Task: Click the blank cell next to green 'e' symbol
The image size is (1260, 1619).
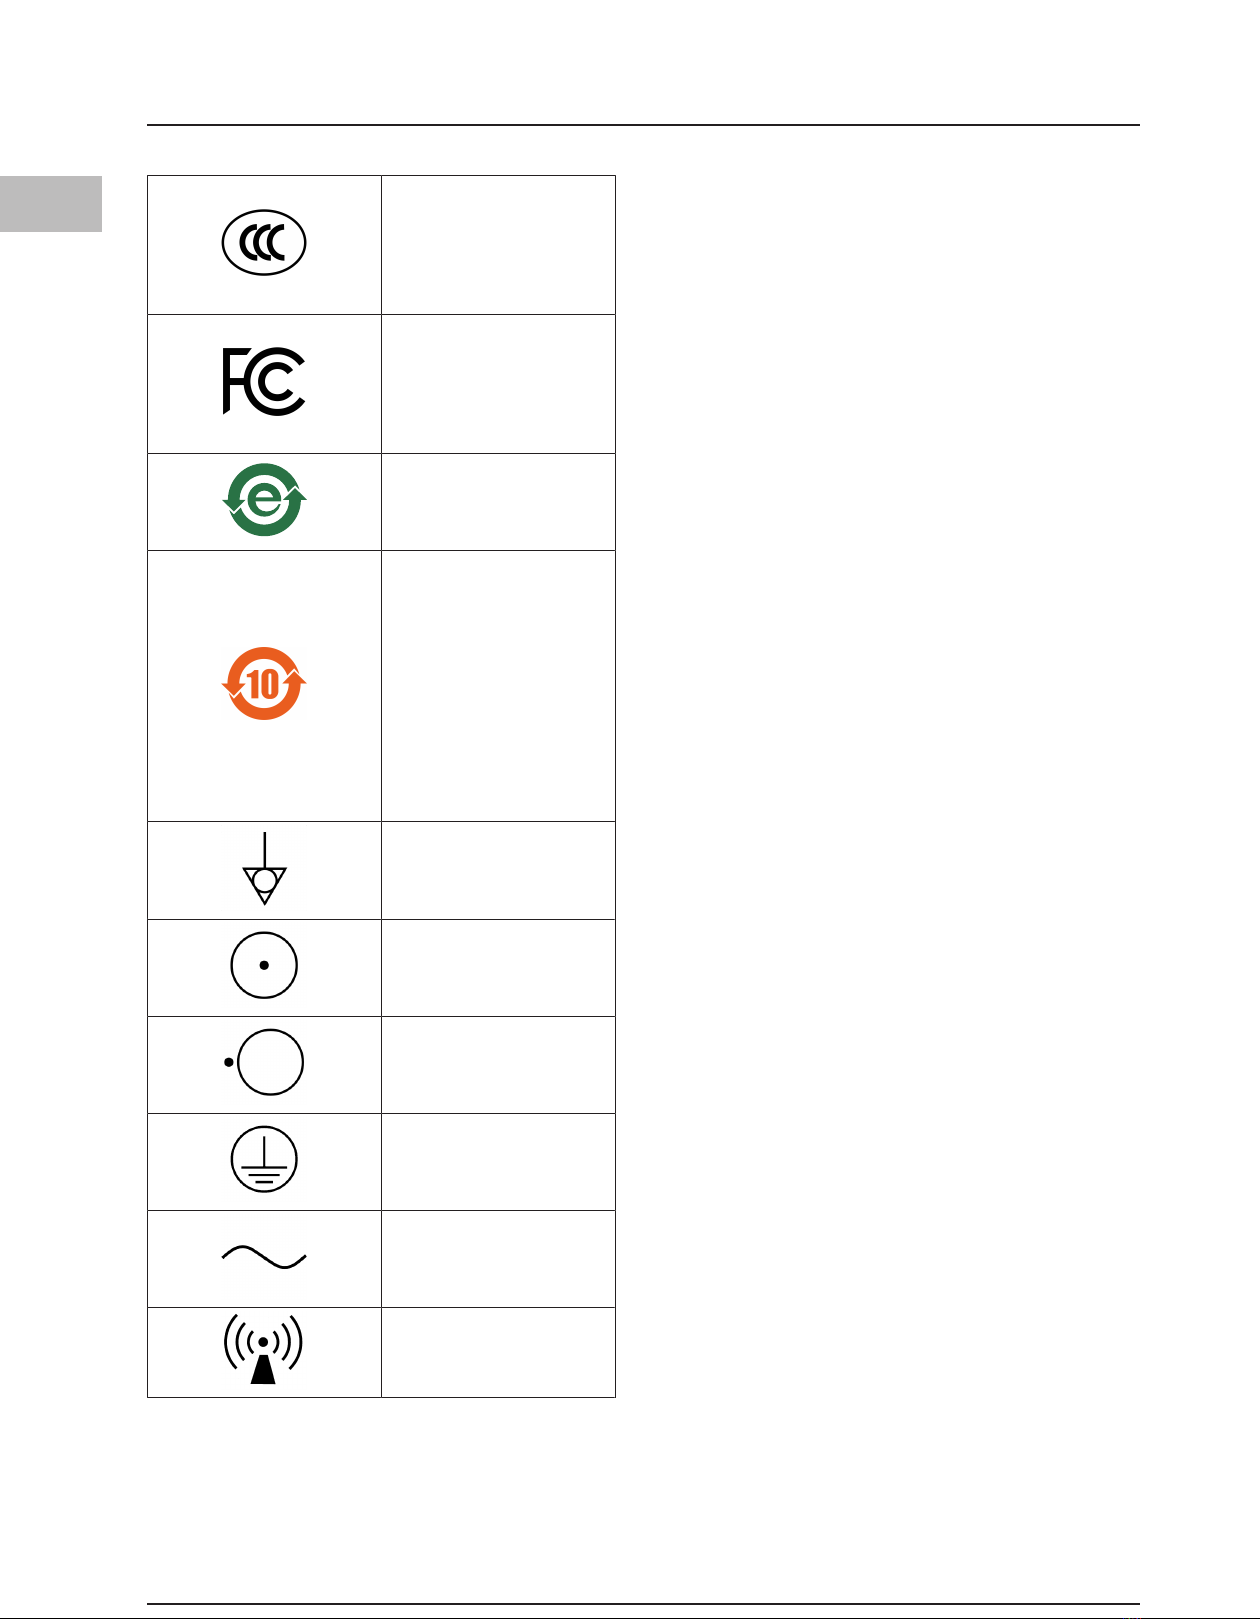Action: 498,502
